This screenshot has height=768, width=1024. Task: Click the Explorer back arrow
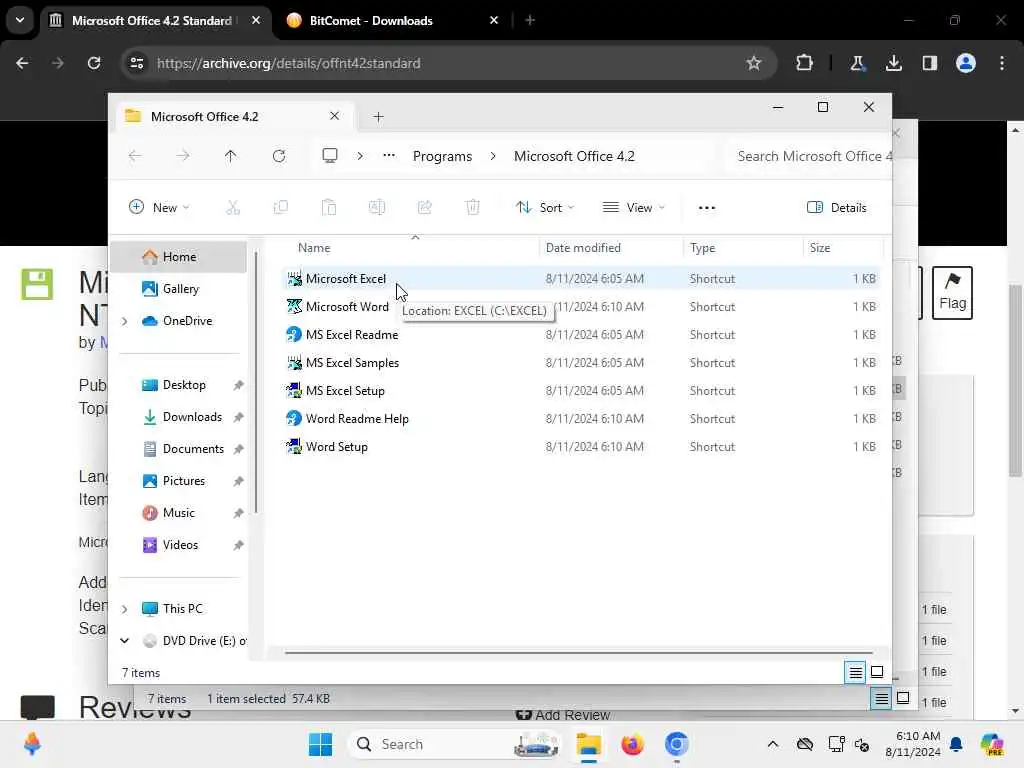click(x=135, y=156)
